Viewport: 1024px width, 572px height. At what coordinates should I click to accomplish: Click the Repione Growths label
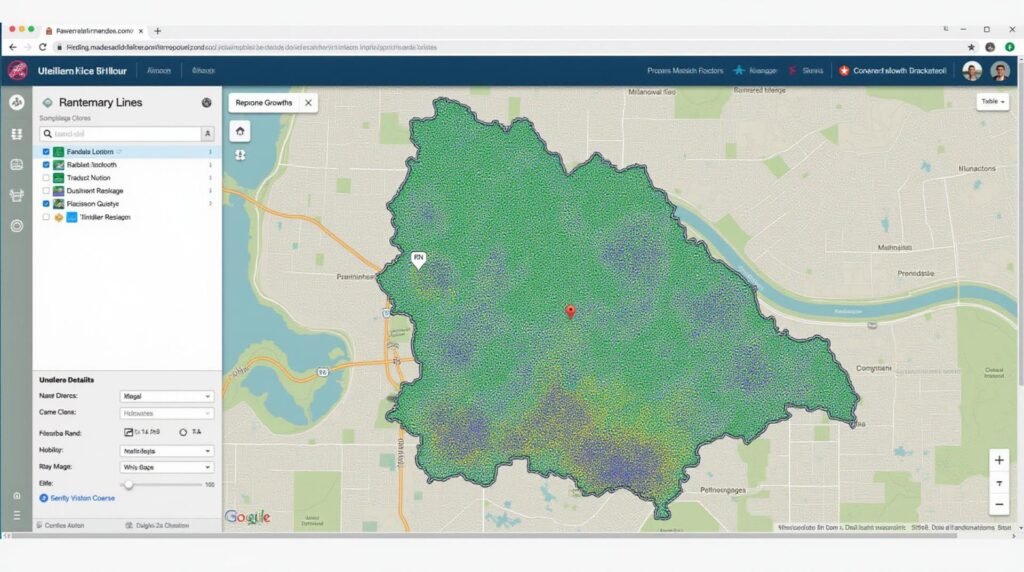[264, 103]
